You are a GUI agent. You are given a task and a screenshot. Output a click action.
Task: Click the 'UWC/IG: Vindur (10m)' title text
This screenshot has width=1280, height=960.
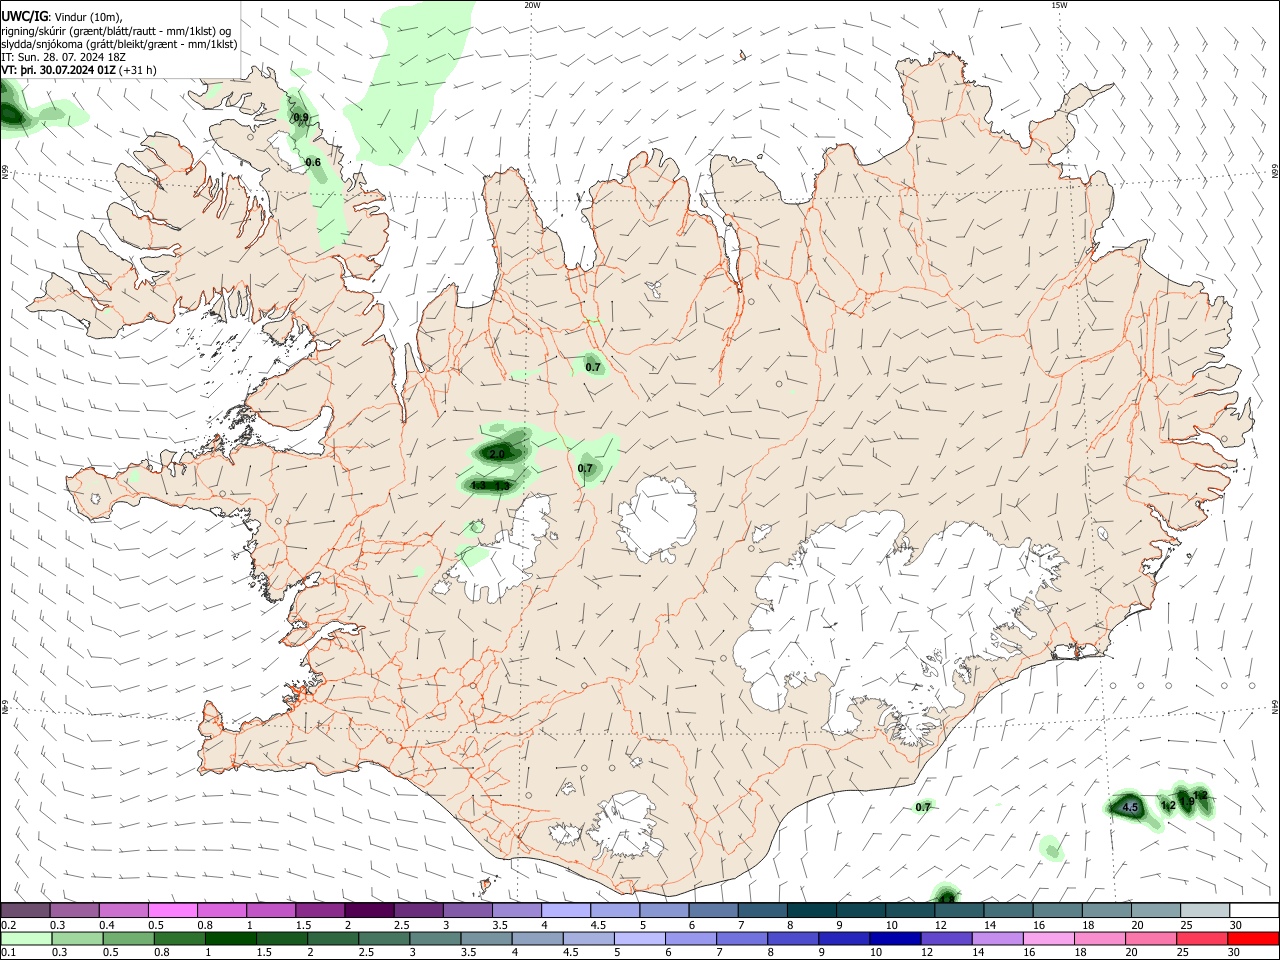coord(62,16)
